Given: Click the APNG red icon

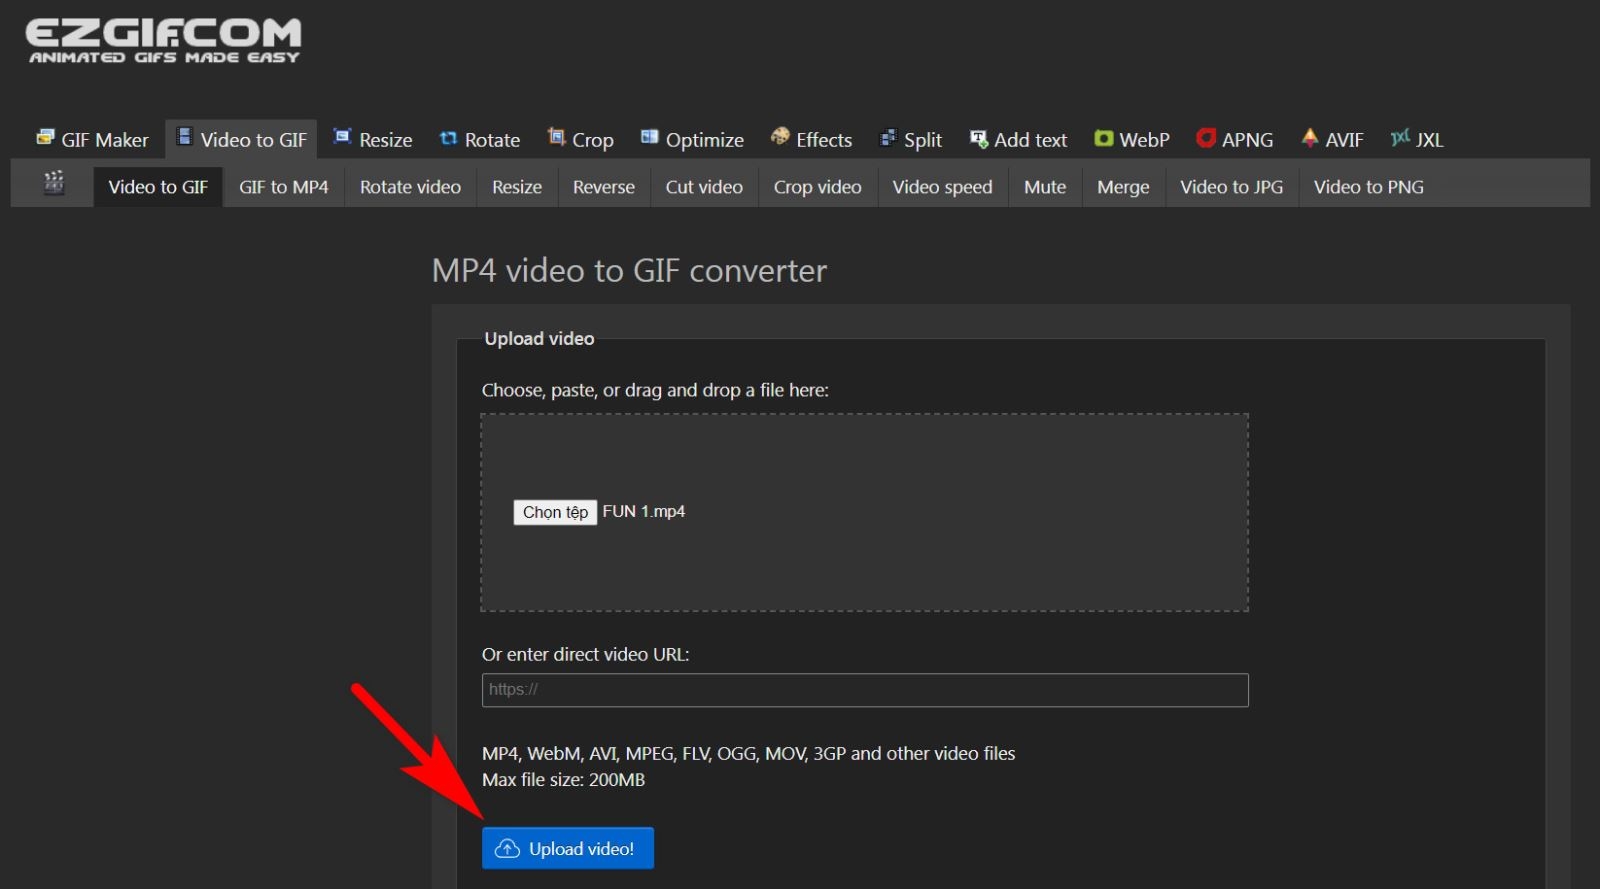Looking at the screenshot, I should coord(1206,139).
